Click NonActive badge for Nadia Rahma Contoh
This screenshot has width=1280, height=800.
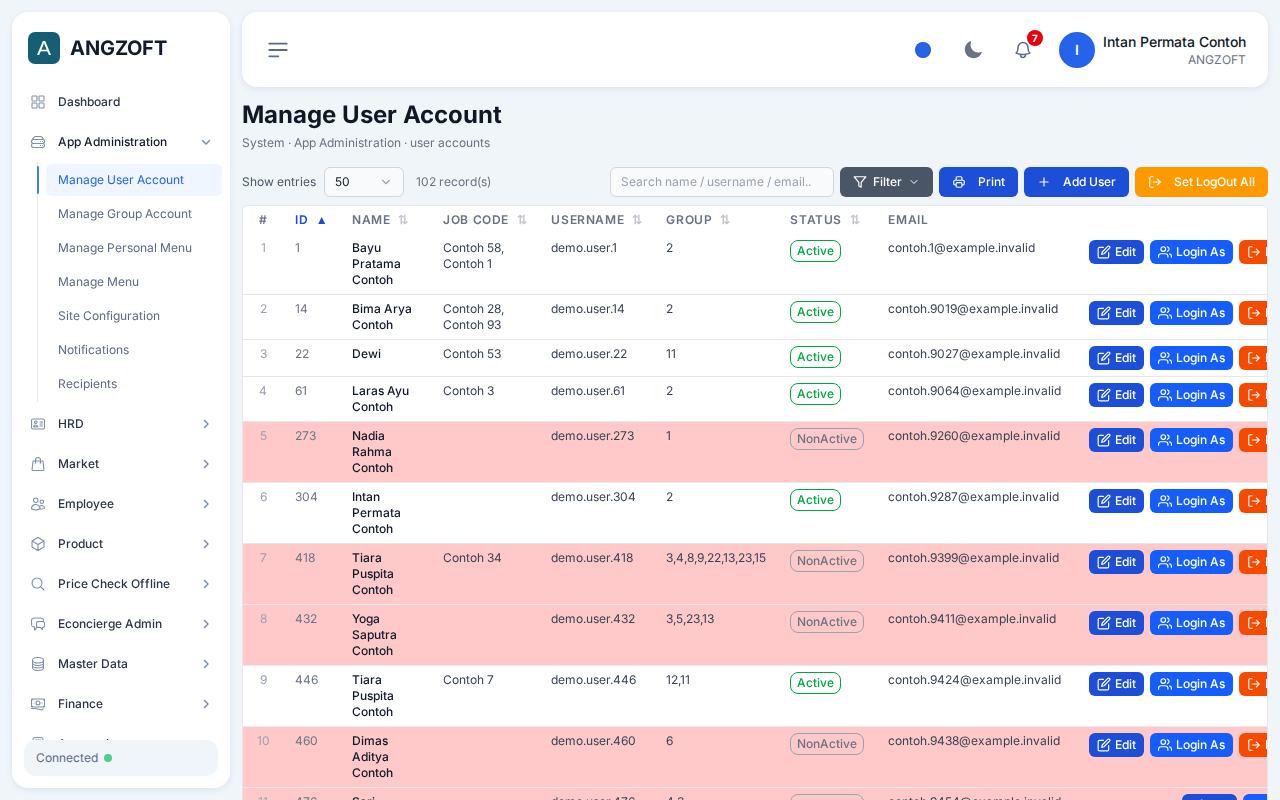pyautogui.click(x=827, y=439)
